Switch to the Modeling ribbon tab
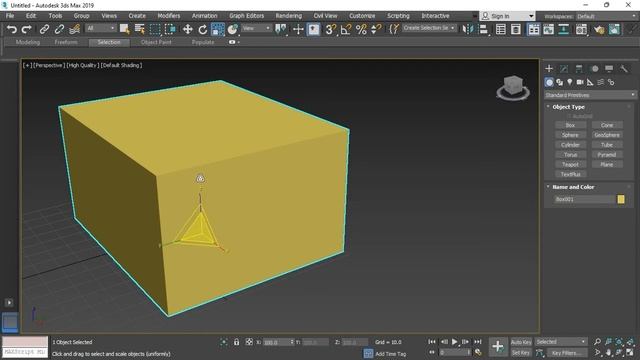 click(x=27, y=42)
